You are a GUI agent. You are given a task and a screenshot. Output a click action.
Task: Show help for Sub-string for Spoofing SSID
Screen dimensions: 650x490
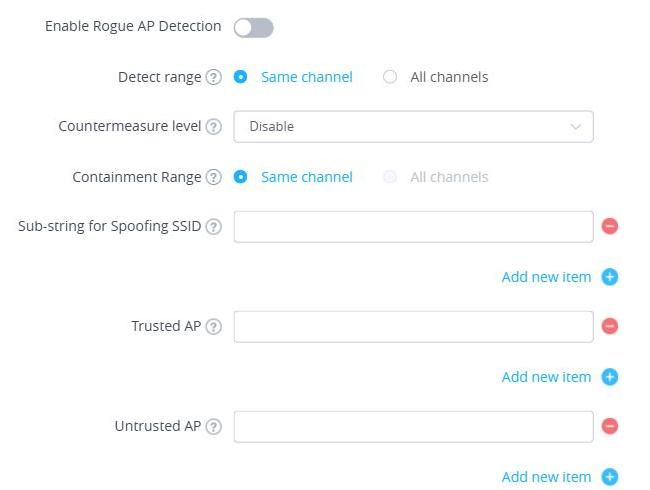pyautogui.click(x=213, y=227)
